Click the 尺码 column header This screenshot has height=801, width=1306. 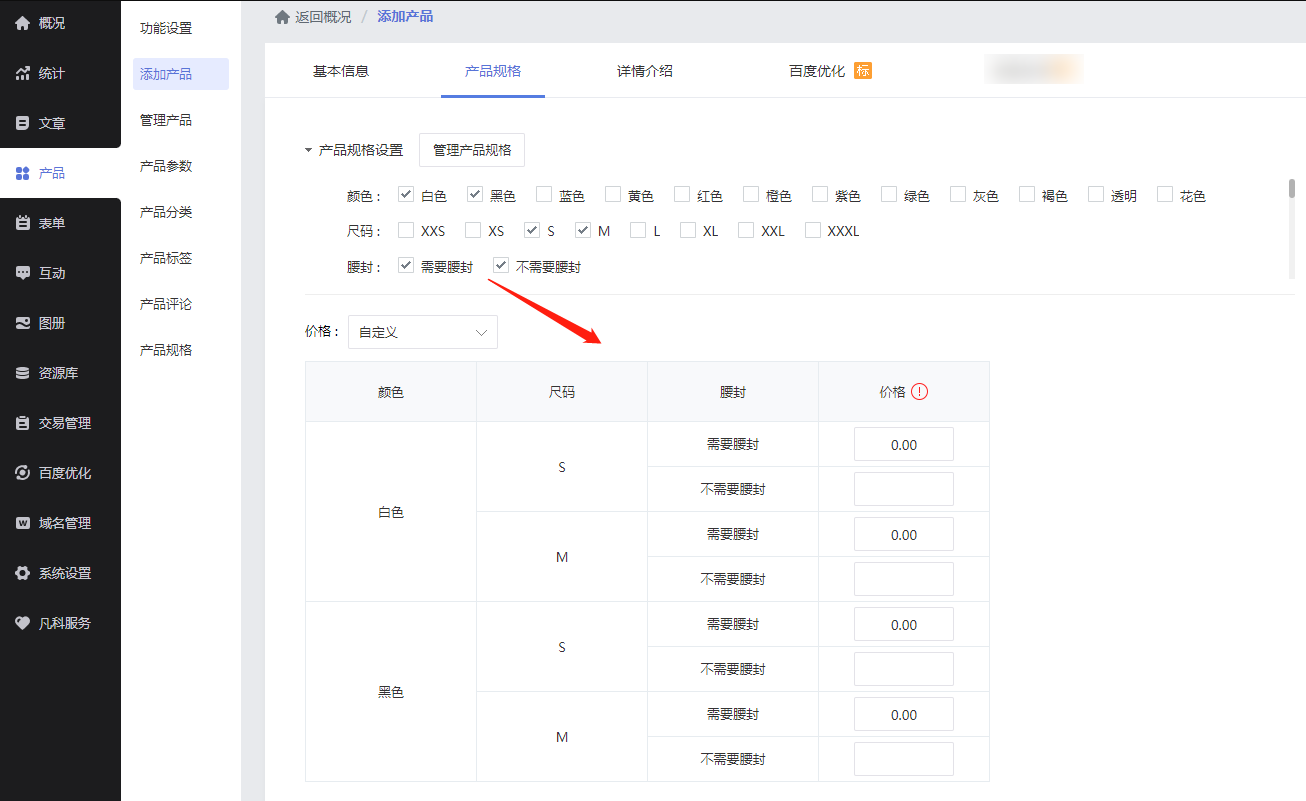pyautogui.click(x=562, y=392)
